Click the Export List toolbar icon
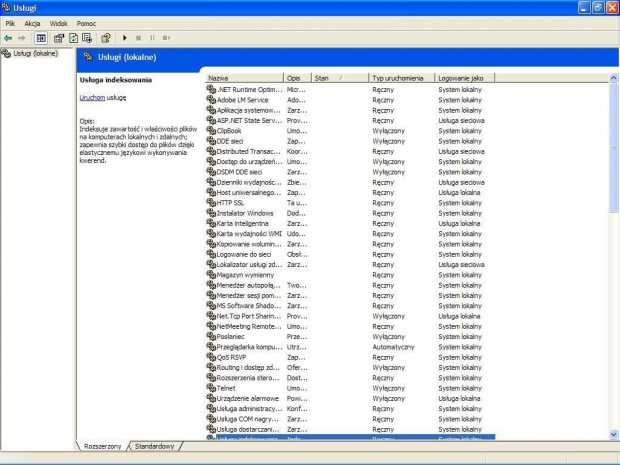 87,38
